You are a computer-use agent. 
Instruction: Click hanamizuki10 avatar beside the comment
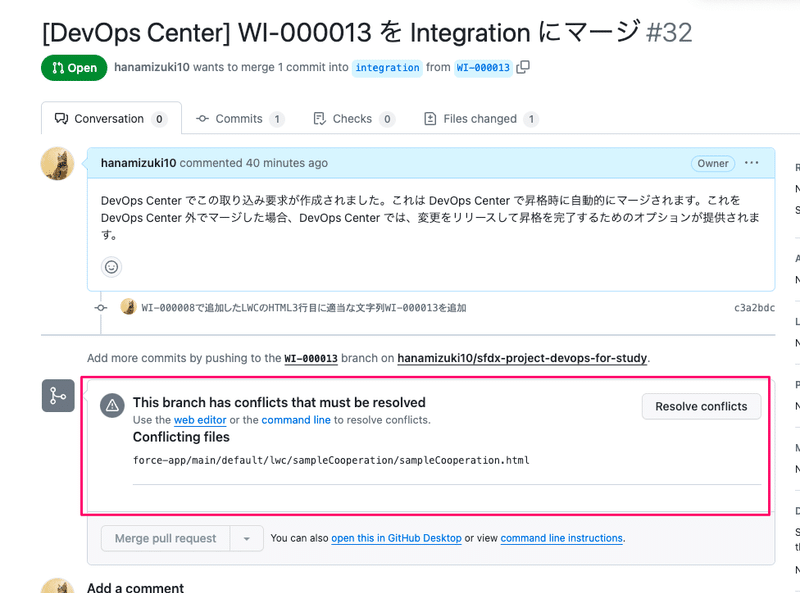click(57, 164)
